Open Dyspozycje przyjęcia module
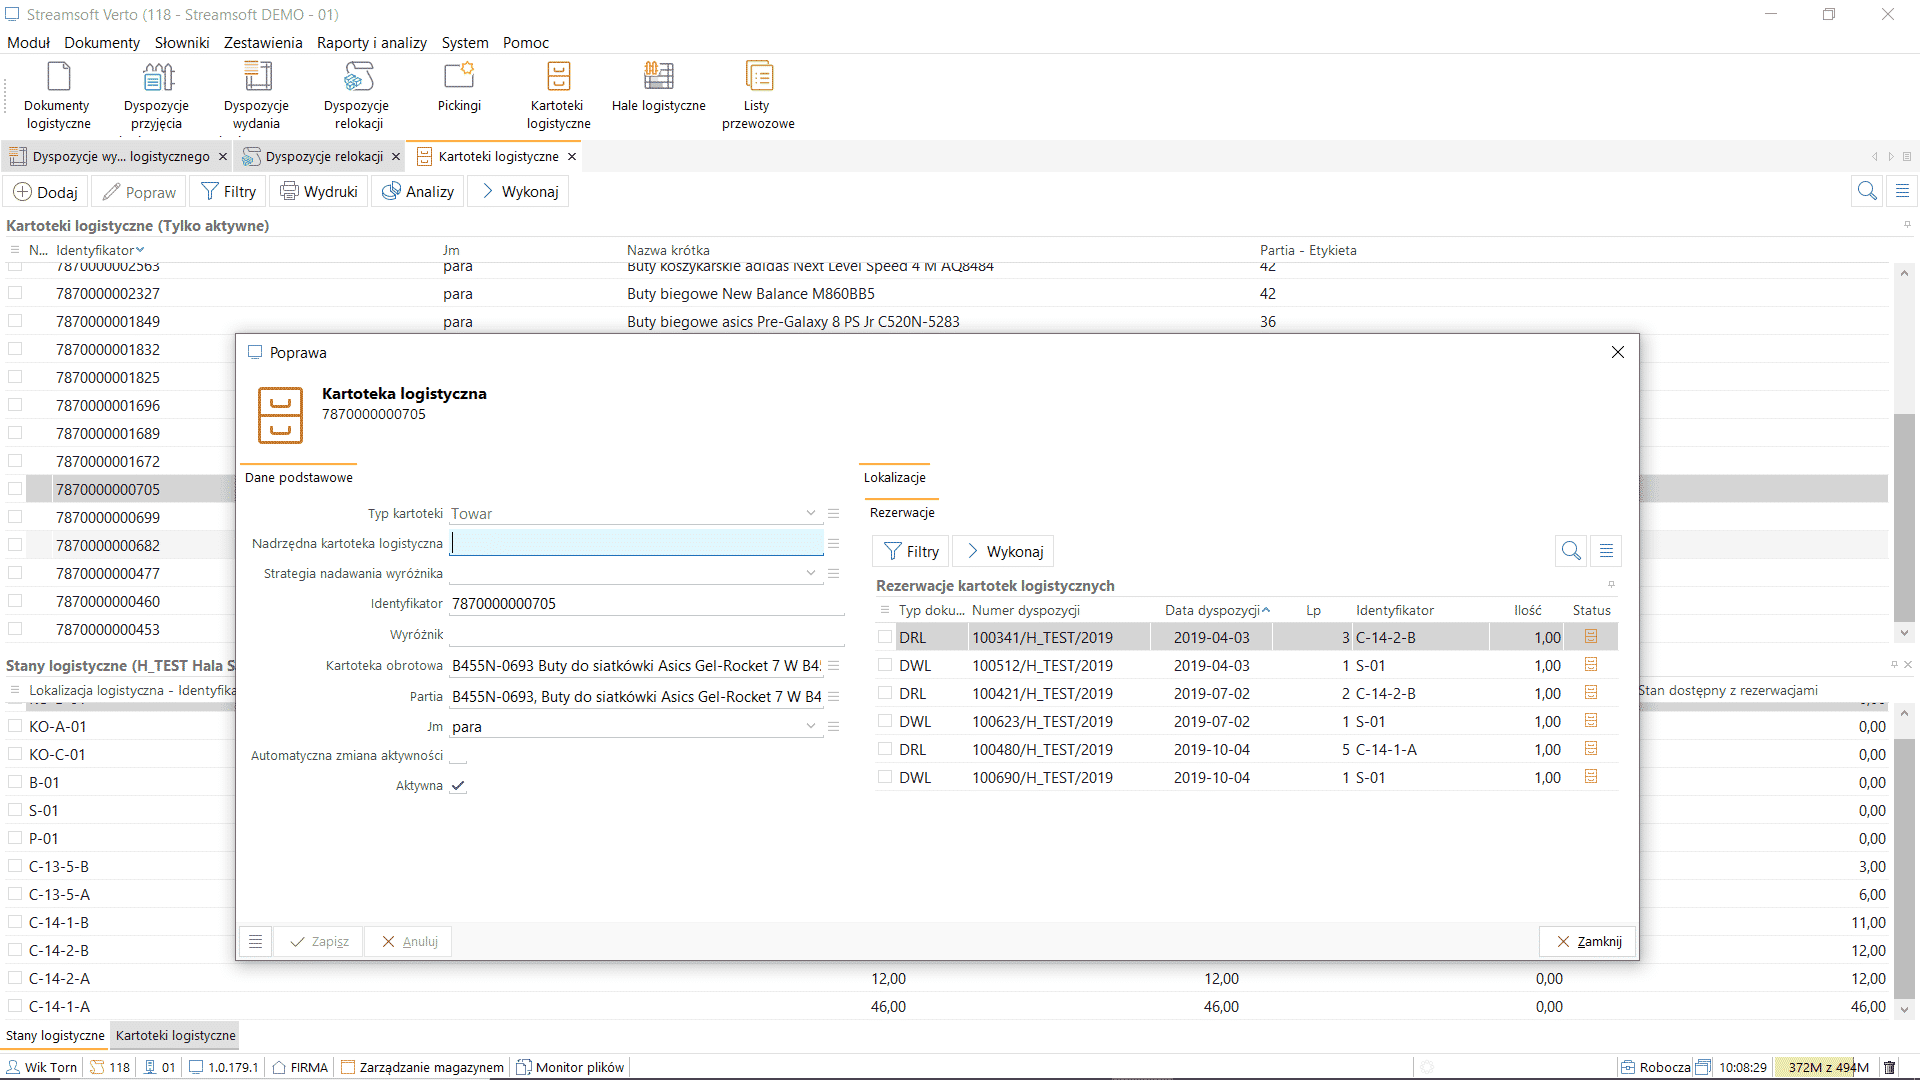The width and height of the screenshot is (1920, 1080). pos(156,95)
